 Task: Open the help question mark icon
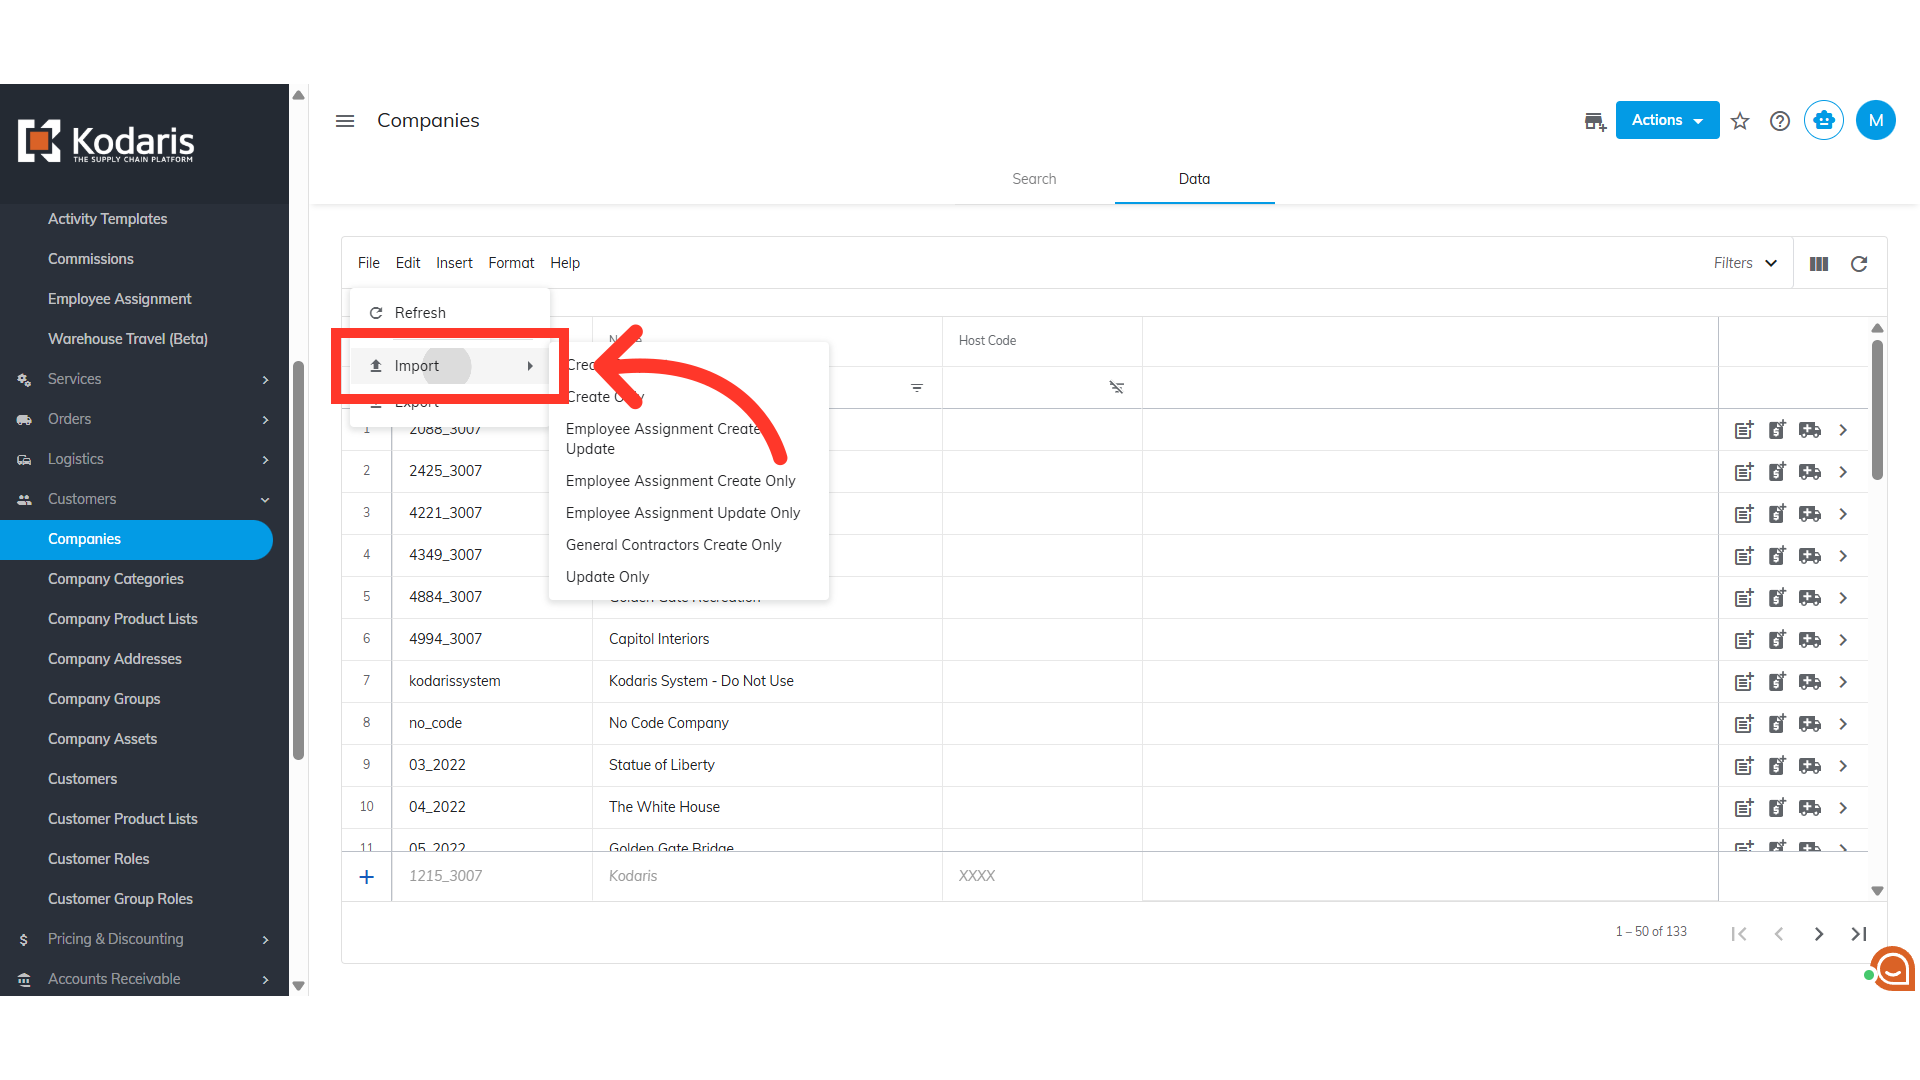[1780, 121]
